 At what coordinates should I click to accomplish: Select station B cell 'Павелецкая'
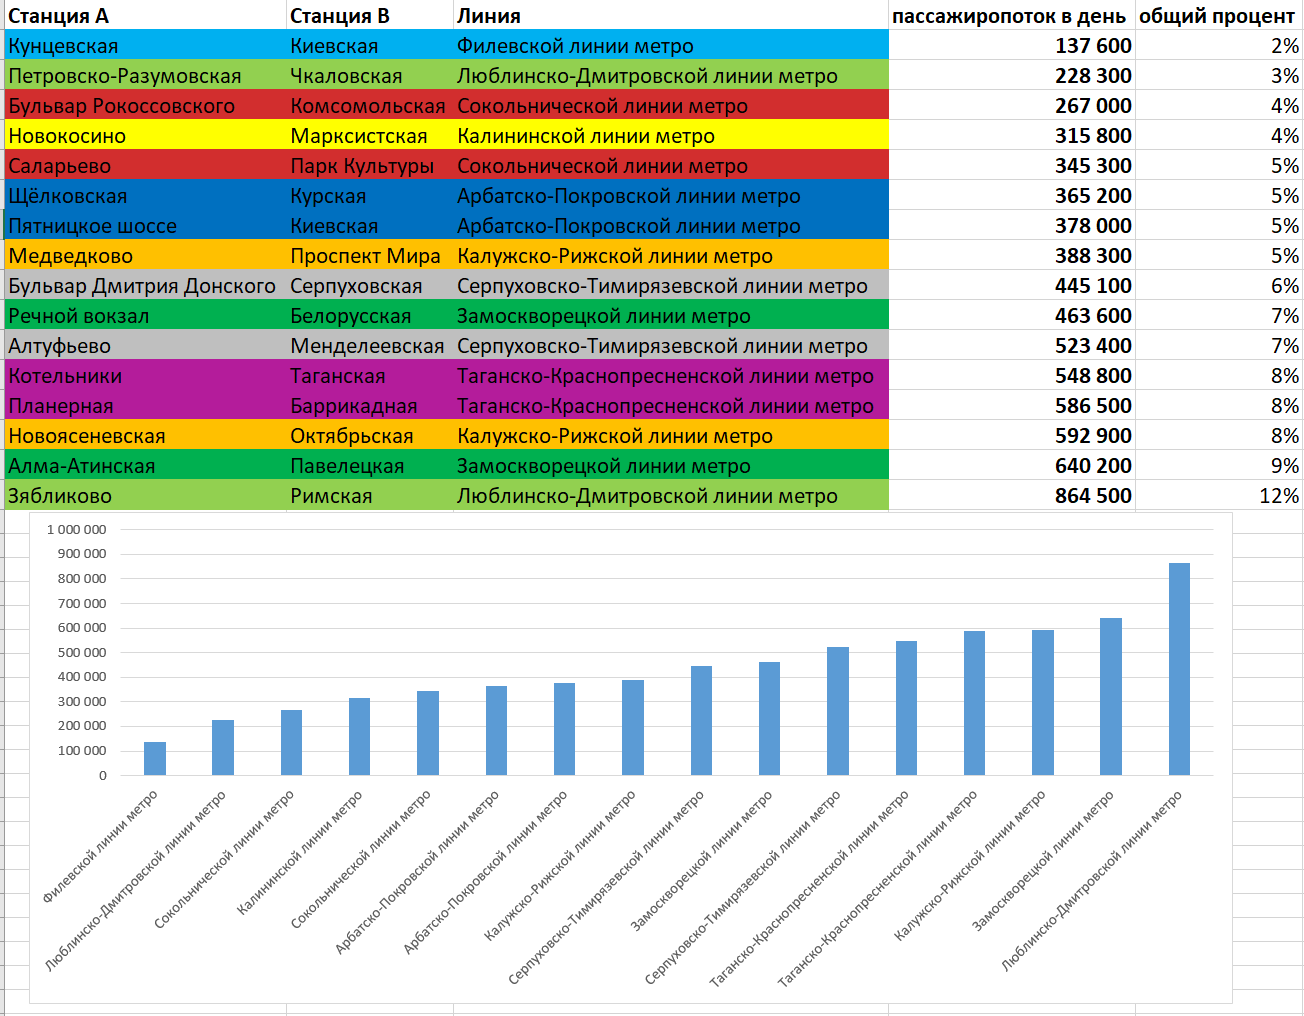(369, 465)
